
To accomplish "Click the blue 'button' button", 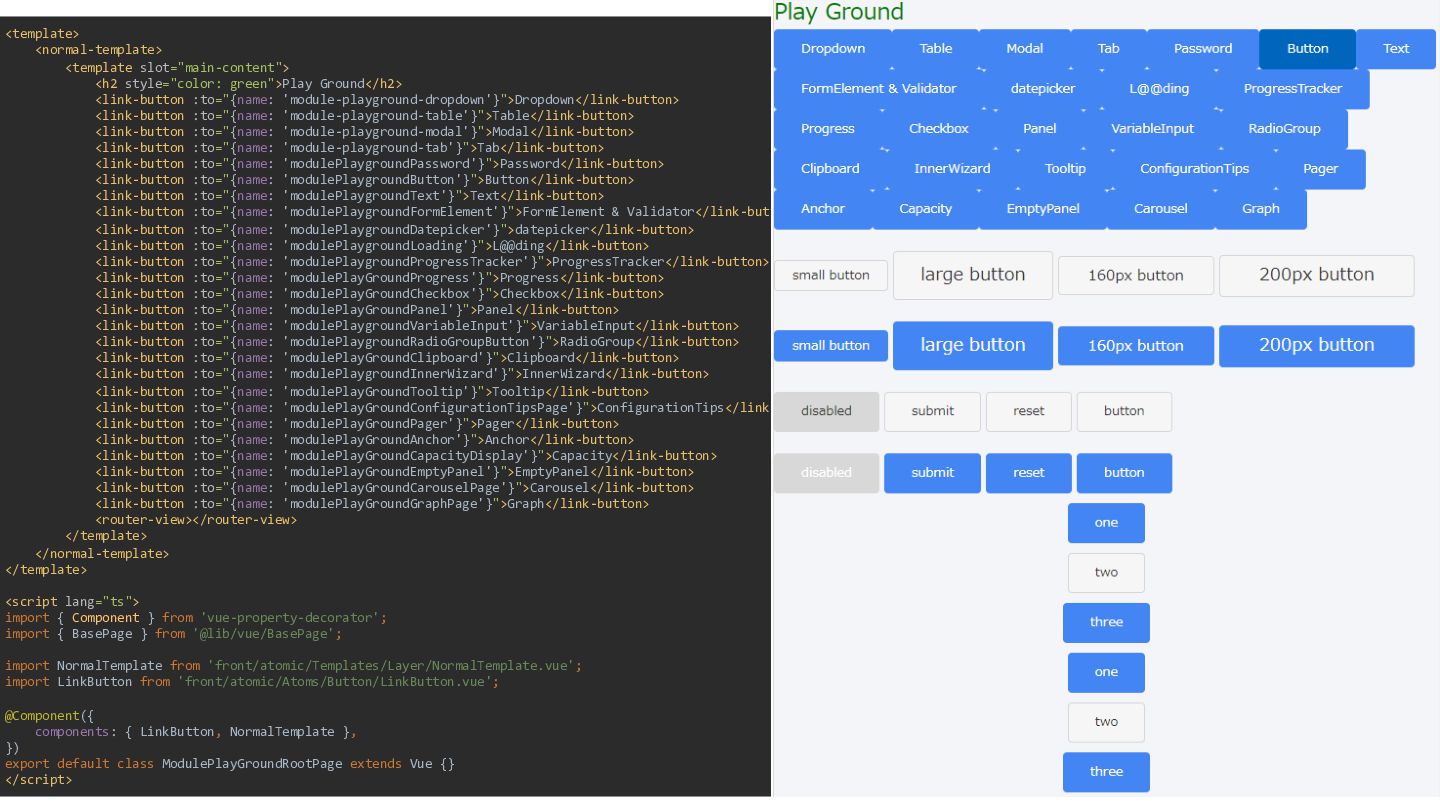I will click(x=1124, y=473).
